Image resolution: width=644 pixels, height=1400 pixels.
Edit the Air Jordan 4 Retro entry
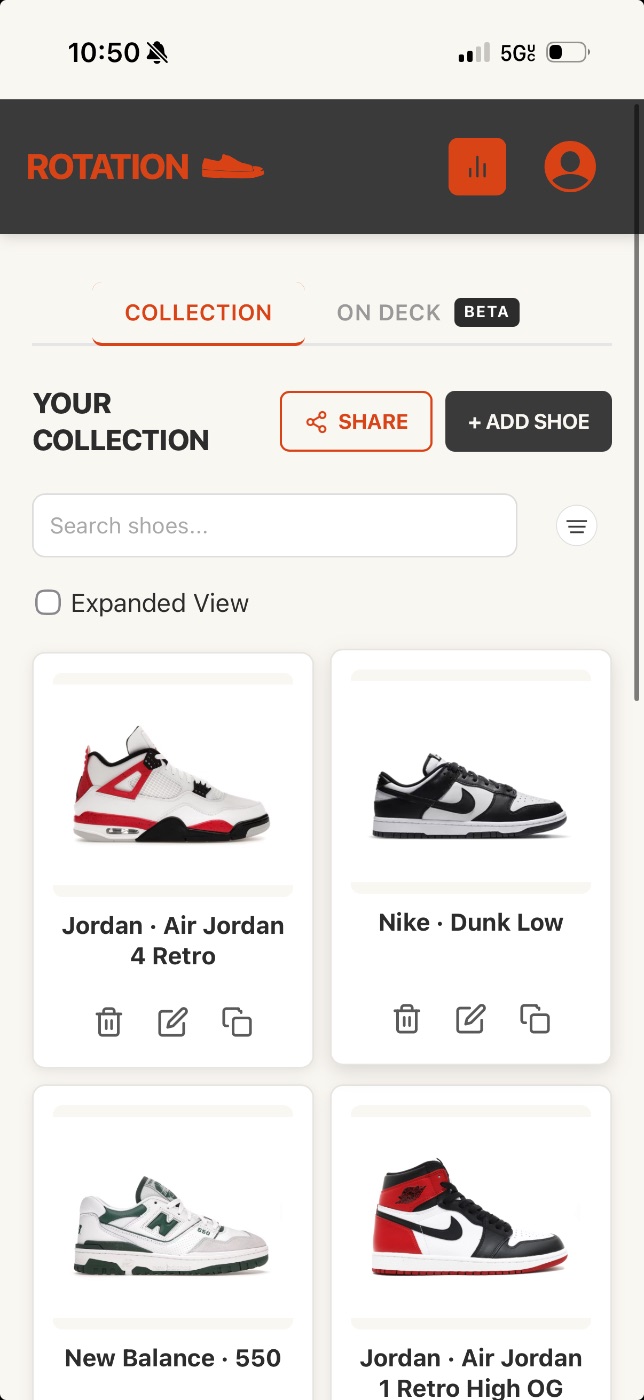click(172, 1022)
